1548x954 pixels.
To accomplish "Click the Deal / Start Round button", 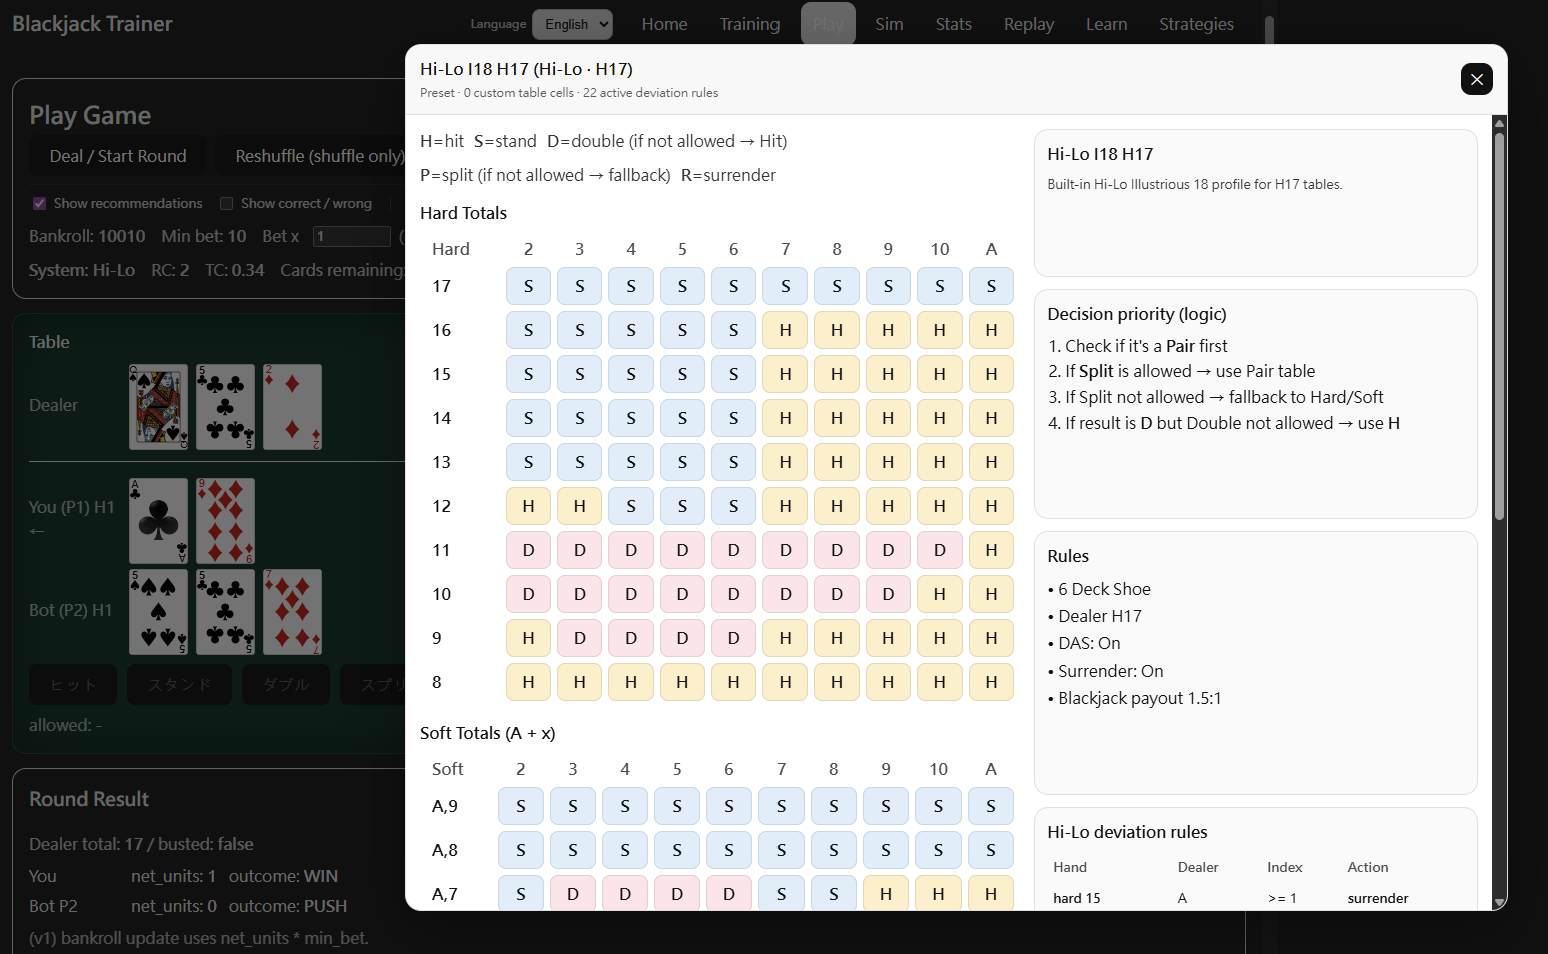I will point(118,156).
